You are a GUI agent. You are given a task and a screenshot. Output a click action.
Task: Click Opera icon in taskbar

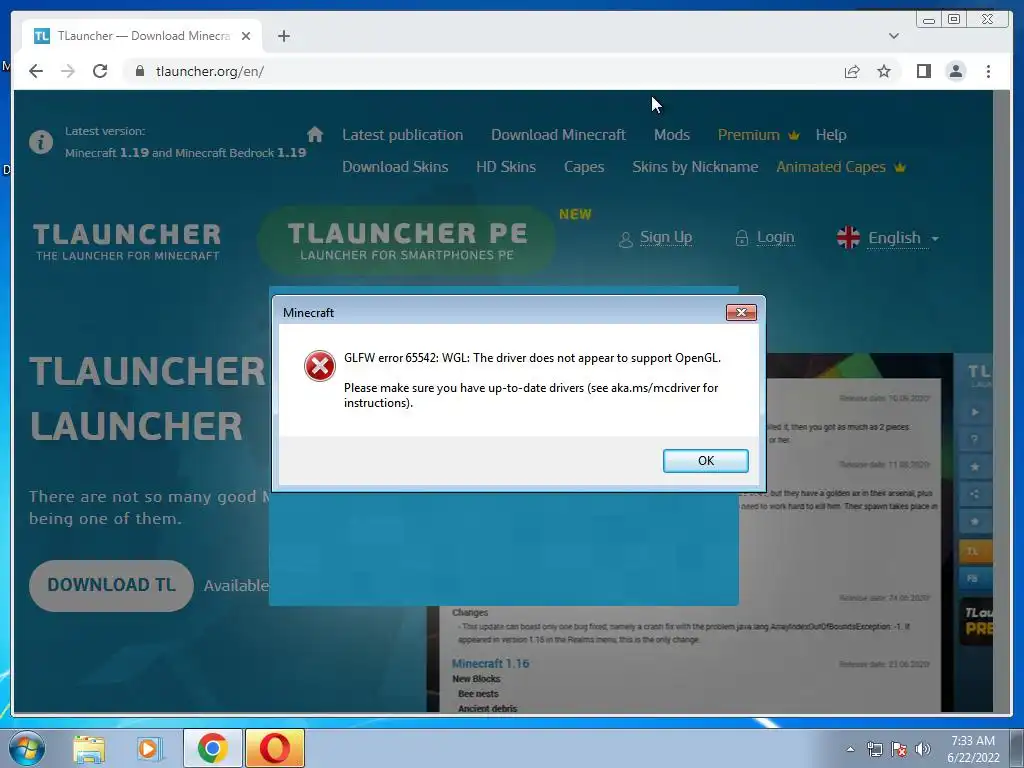tap(275, 748)
